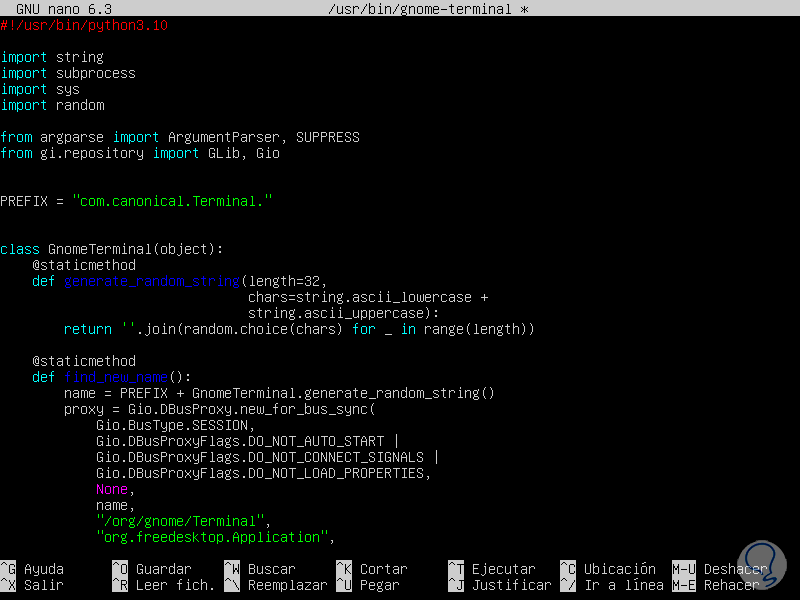The width and height of the screenshot is (800, 600).
Task: Click the 'from gi.repository import GLib, Gio' line
Action: 140,153
